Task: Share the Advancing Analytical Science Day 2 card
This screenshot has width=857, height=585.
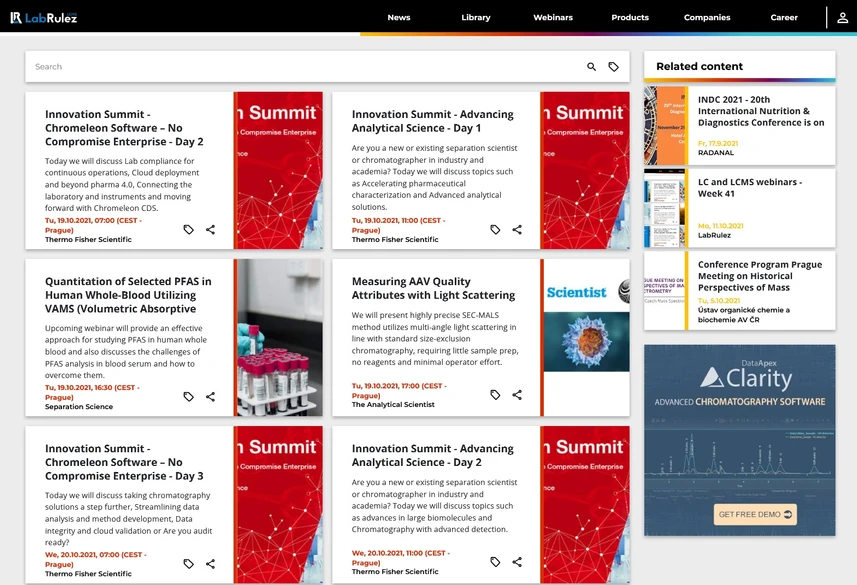Action: coord(517,561)
